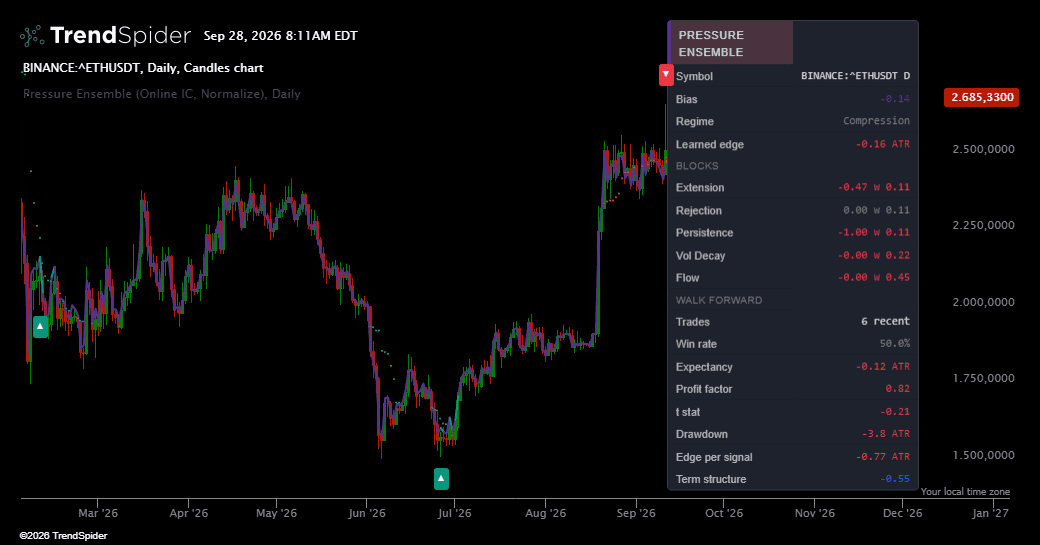Click the Extension value -0.47 w 0.11
Image resolution: width=1040 pixels, height=545 pixels.
[x=874, y=187]
